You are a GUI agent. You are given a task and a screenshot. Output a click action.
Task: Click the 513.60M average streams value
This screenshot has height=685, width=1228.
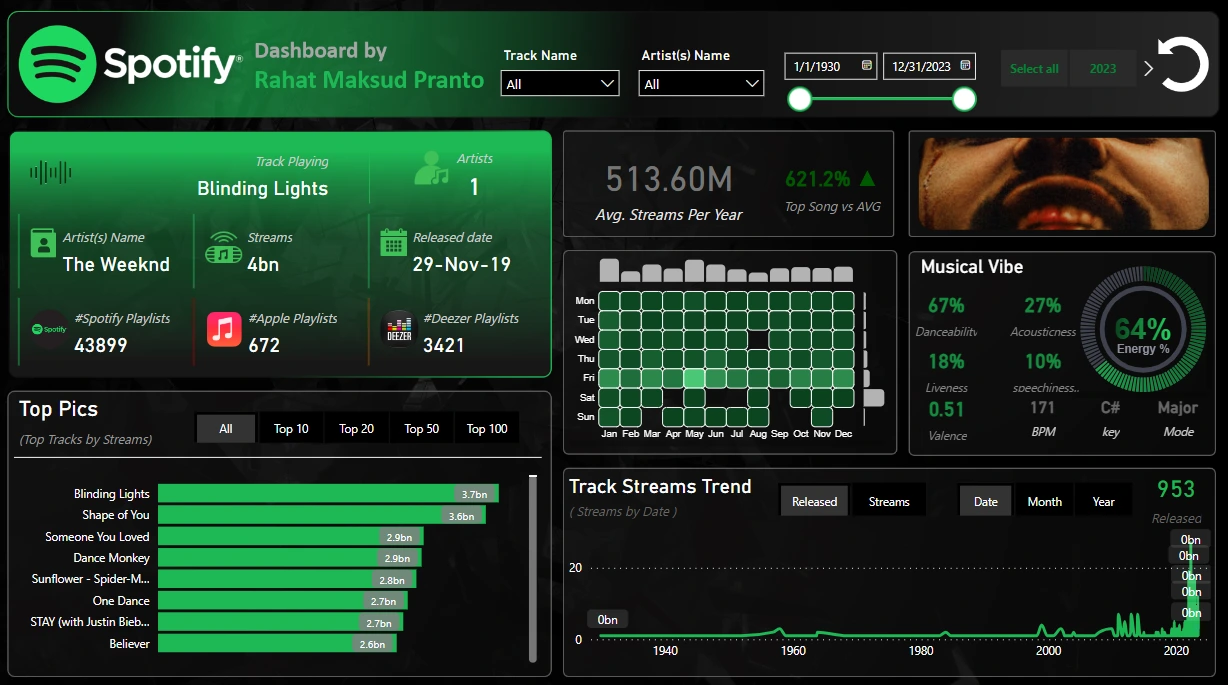click(670, 179)
